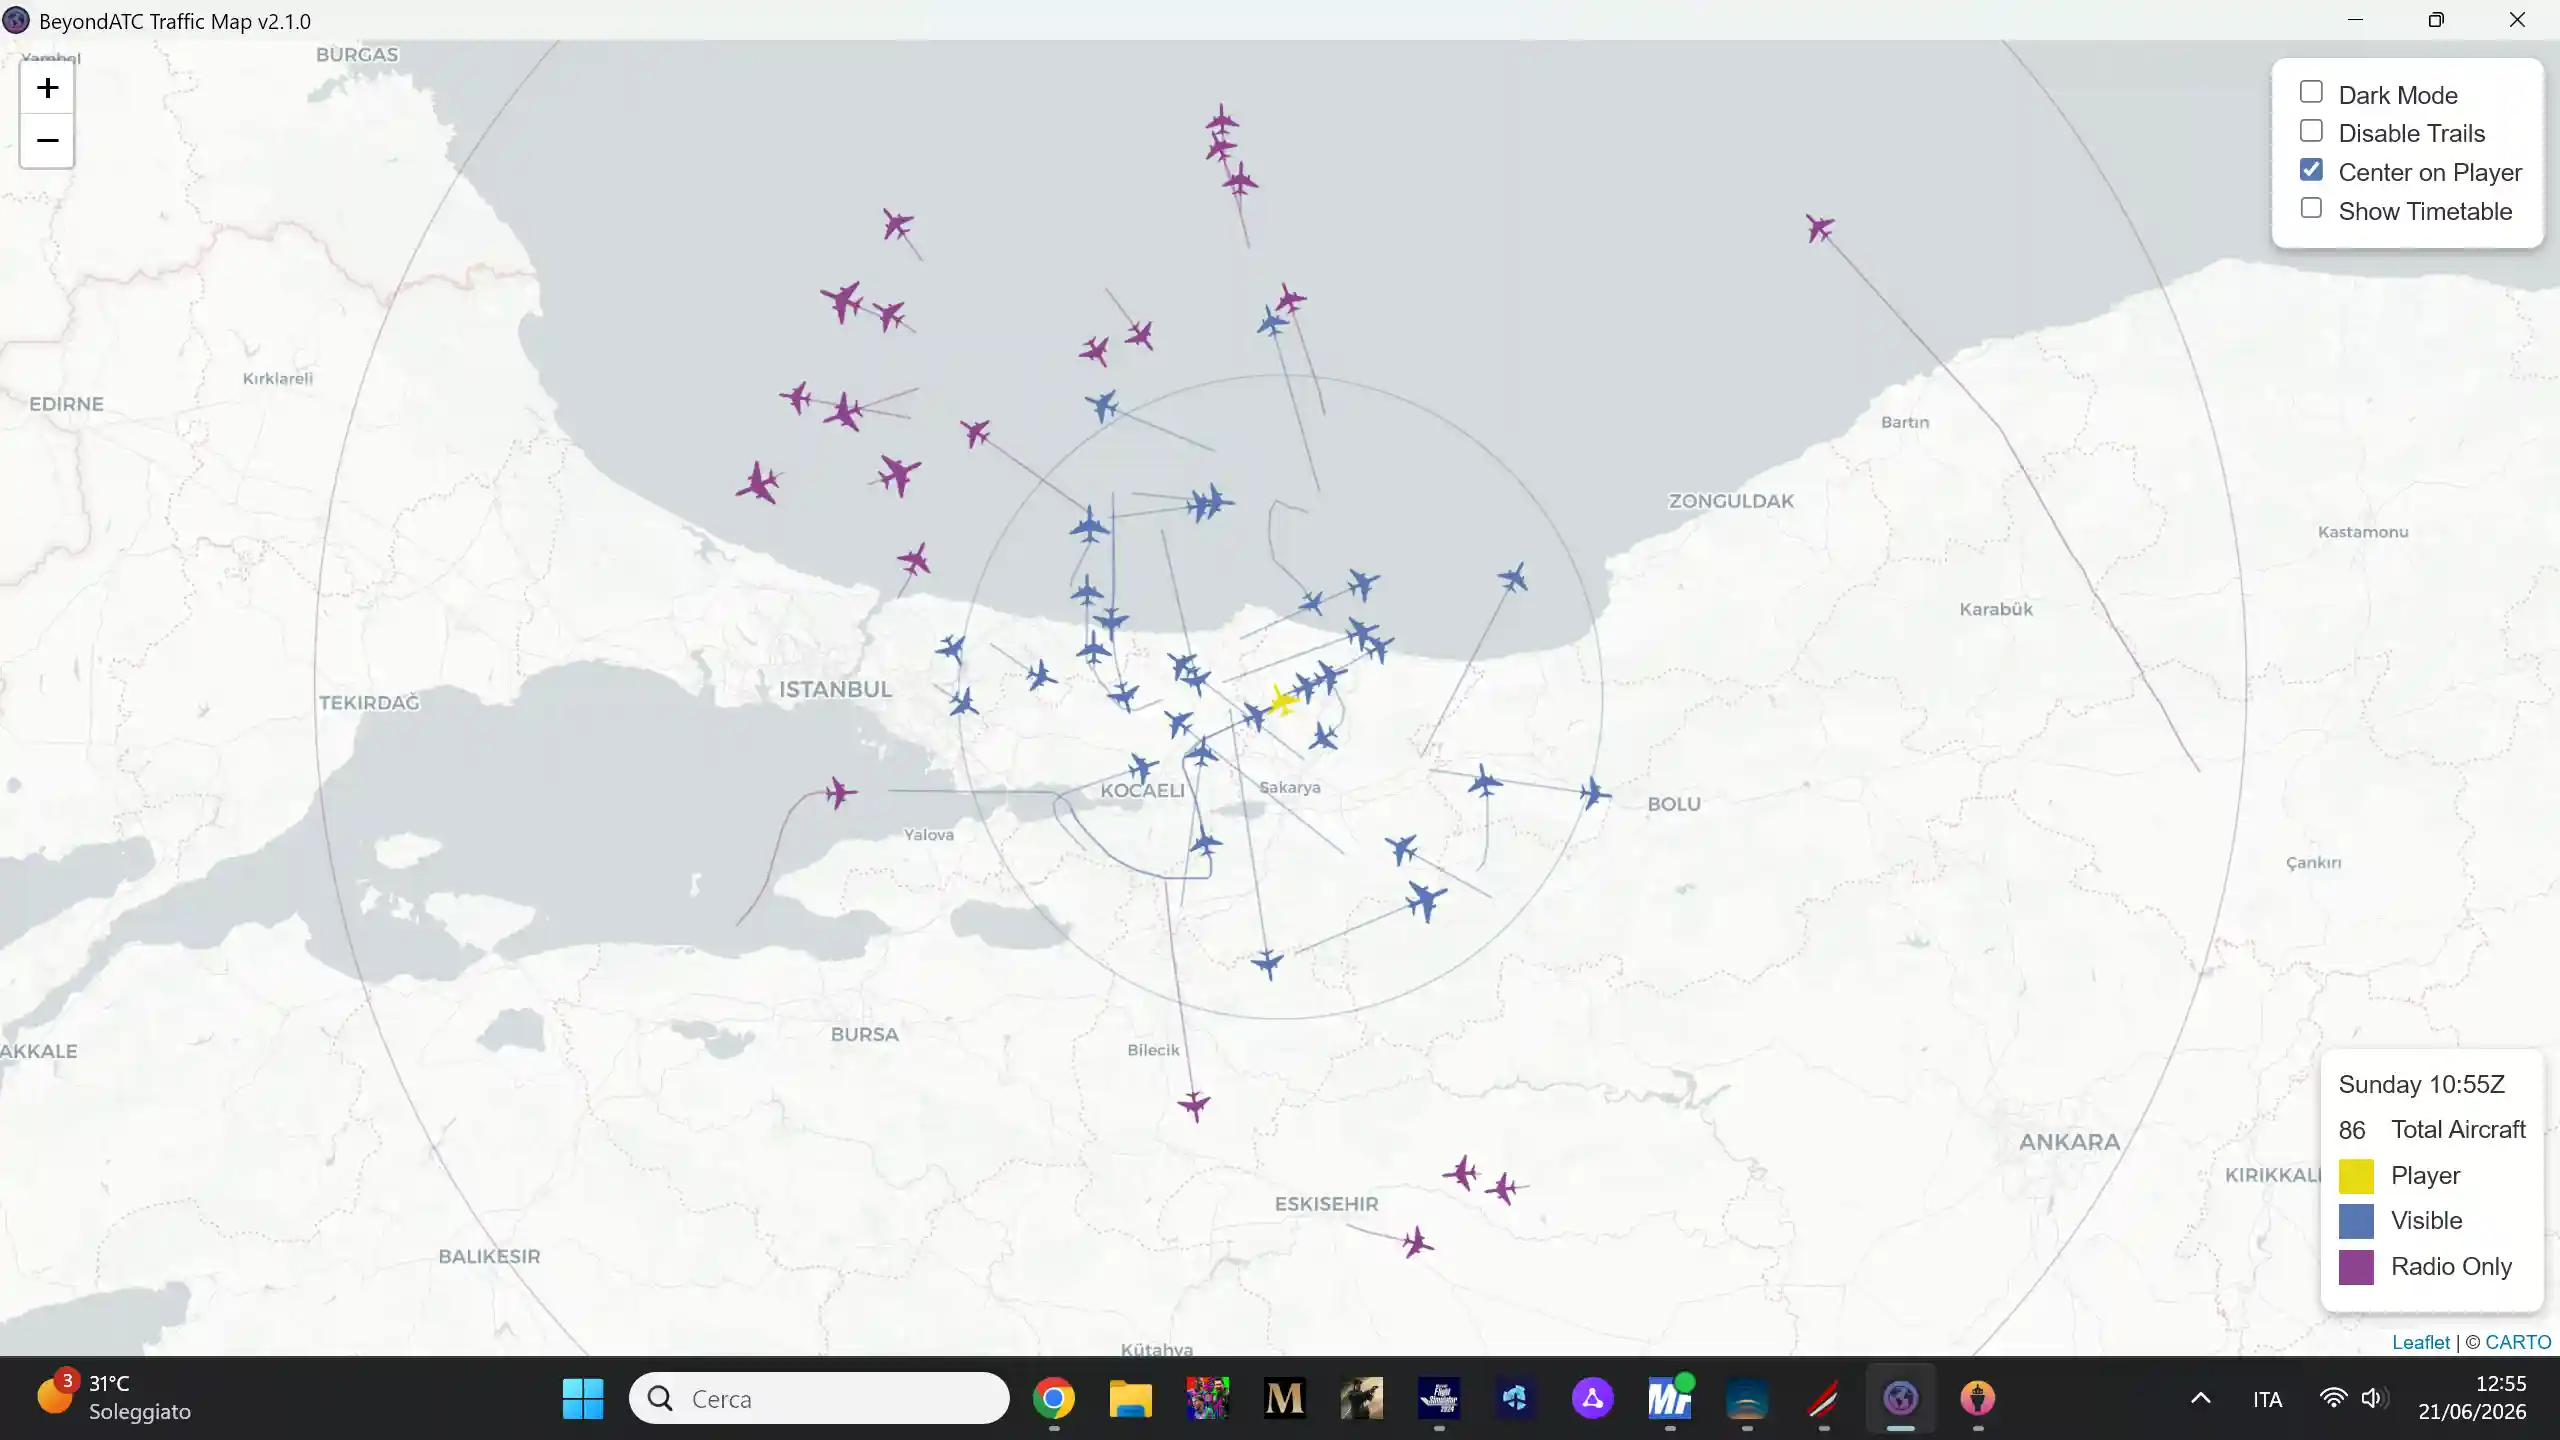Click the ISTANBUL map label
This screenshot has height=1440, width=2560.
(835, 689)
